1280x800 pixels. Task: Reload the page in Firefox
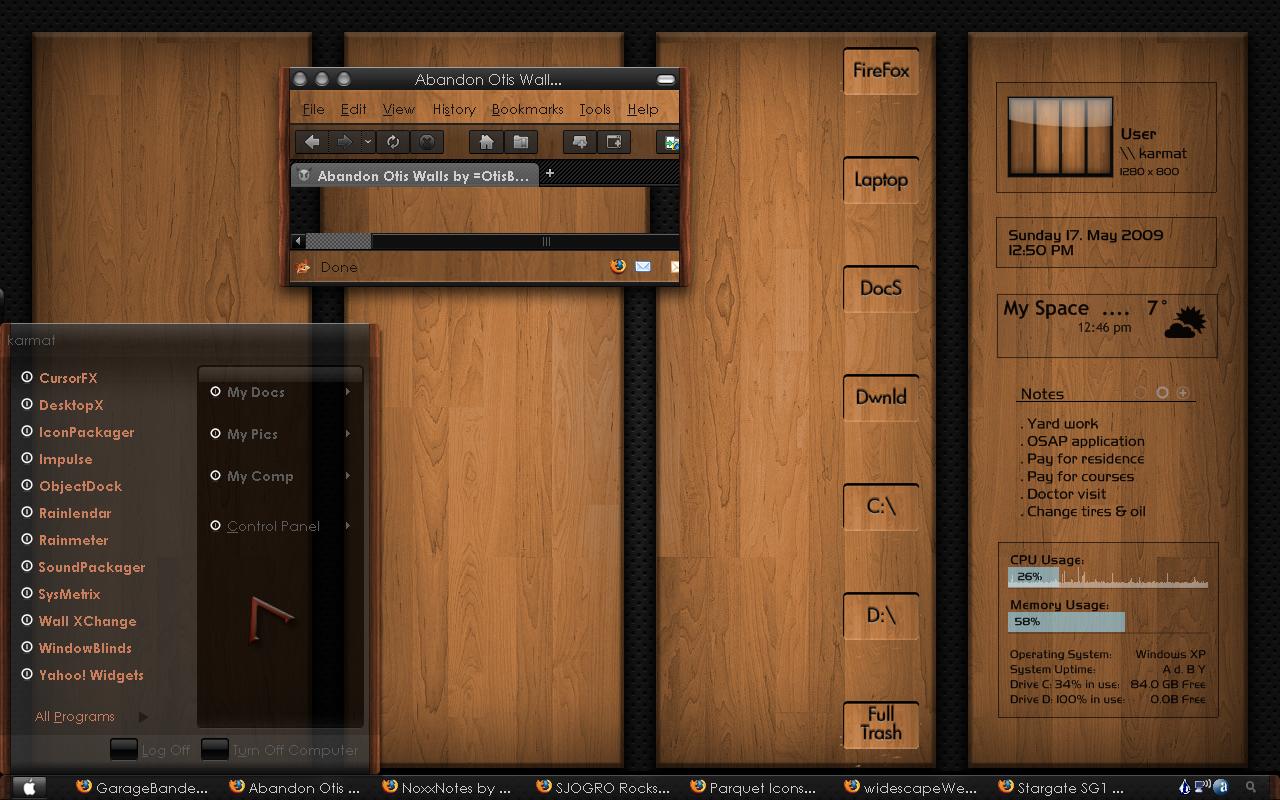(393, 142)
